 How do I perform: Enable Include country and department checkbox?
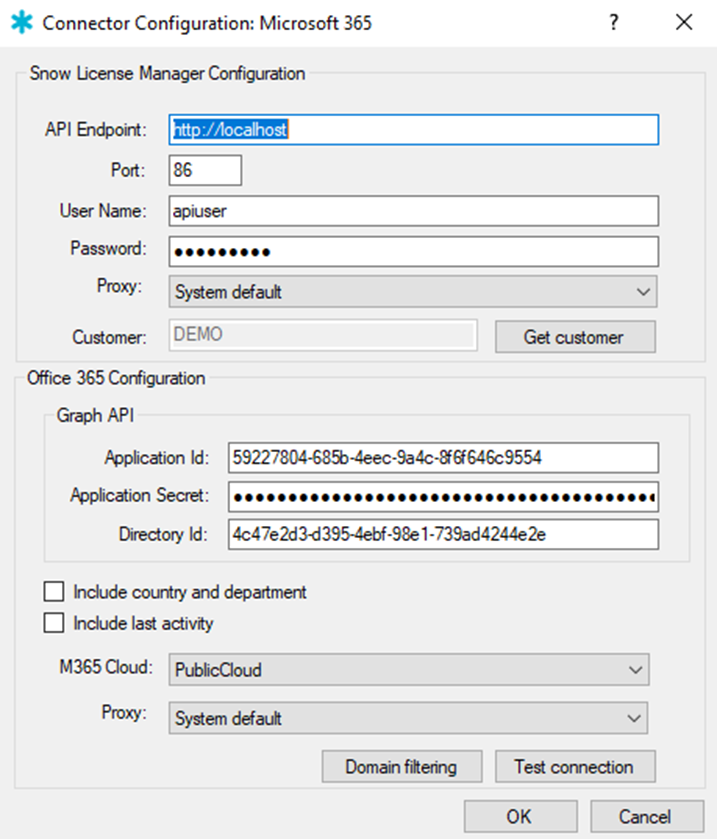54,592
